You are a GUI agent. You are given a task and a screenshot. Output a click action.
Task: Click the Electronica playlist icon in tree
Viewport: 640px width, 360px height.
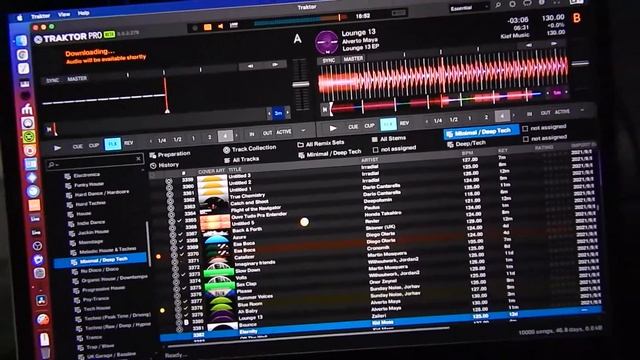tap(67, 176)
